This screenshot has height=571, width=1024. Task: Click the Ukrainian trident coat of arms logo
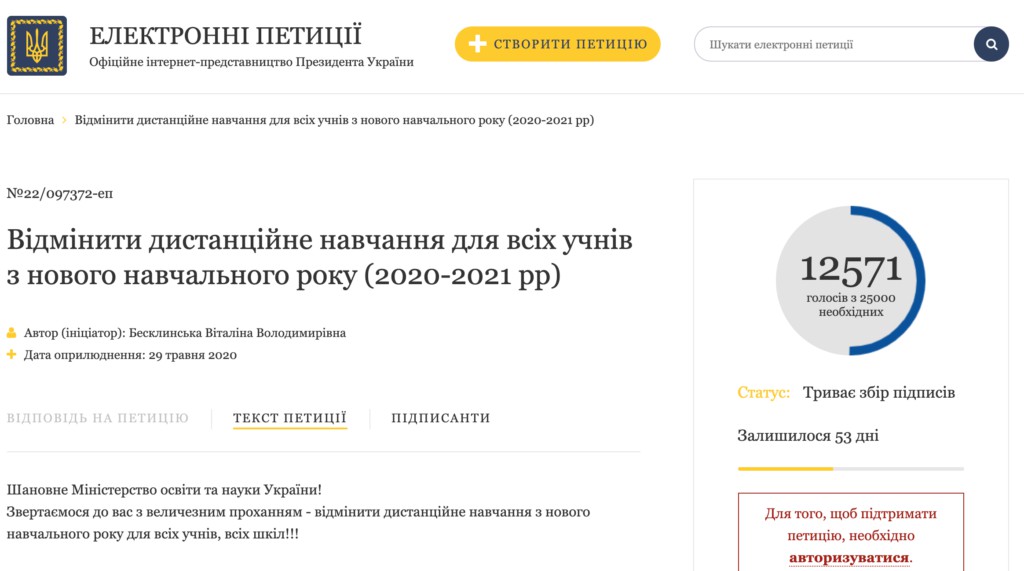click(37, 46)
